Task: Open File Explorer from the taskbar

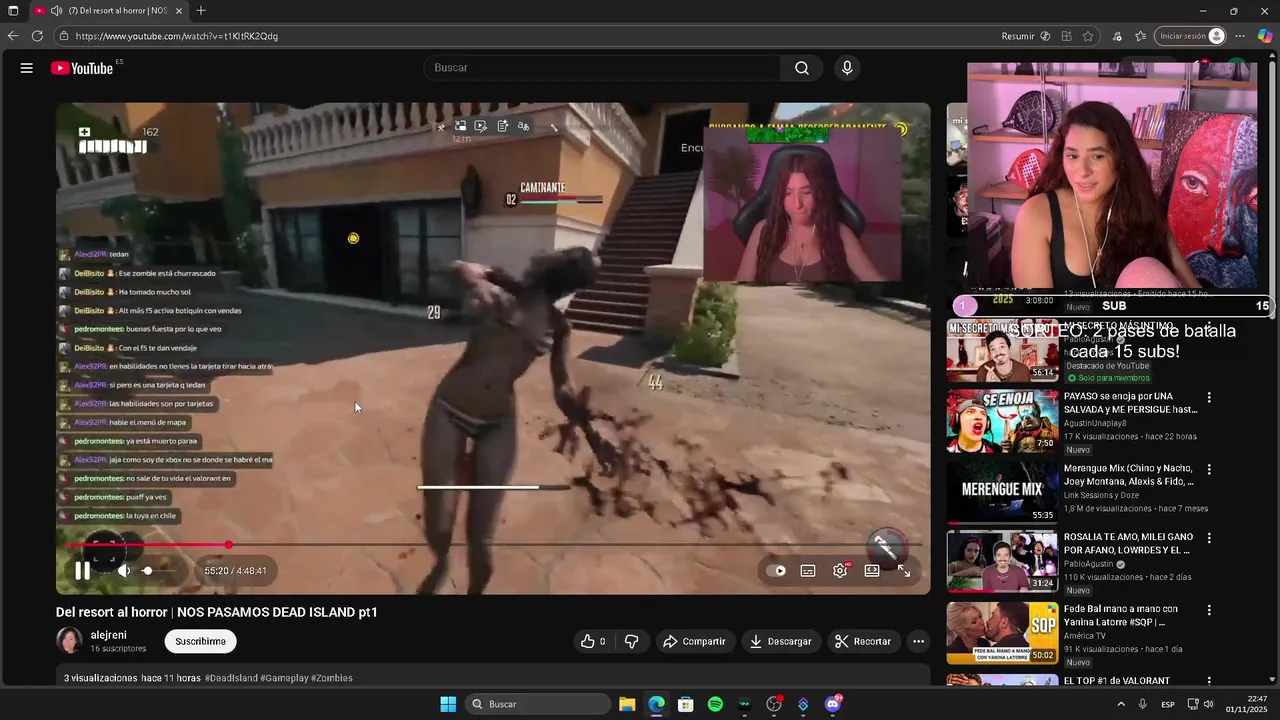Action: 627,704
